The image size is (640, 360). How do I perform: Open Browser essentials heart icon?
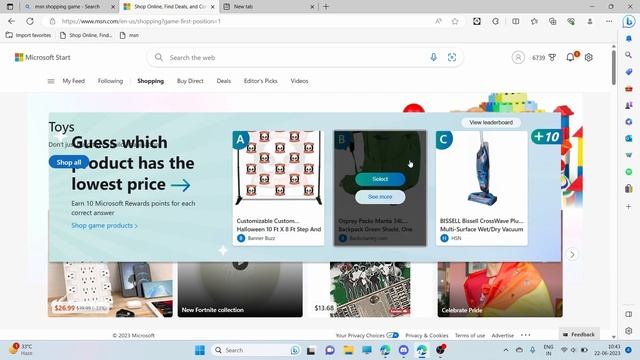tap(571, 21)
